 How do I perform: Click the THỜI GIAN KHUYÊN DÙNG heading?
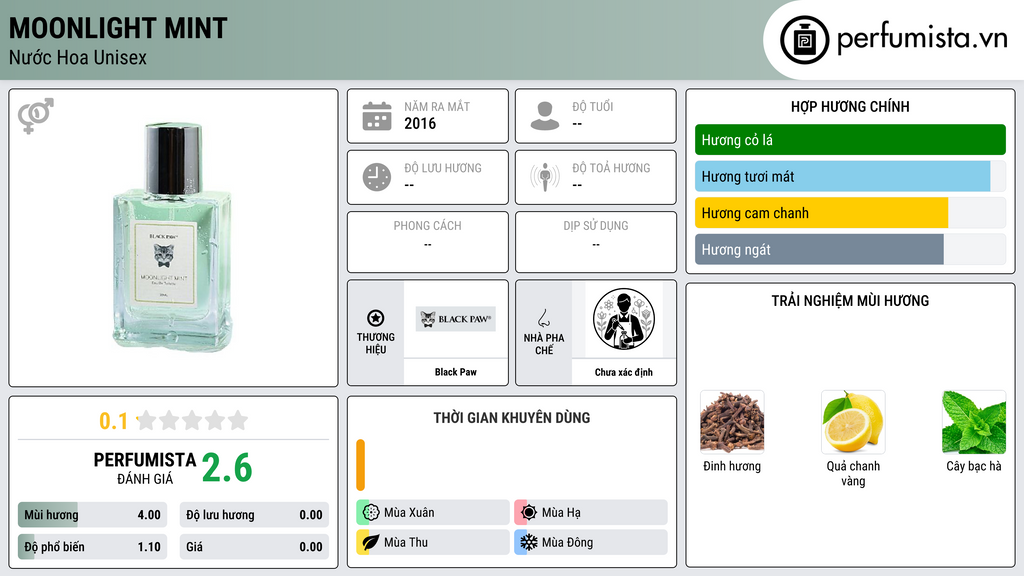pos(512,417)
